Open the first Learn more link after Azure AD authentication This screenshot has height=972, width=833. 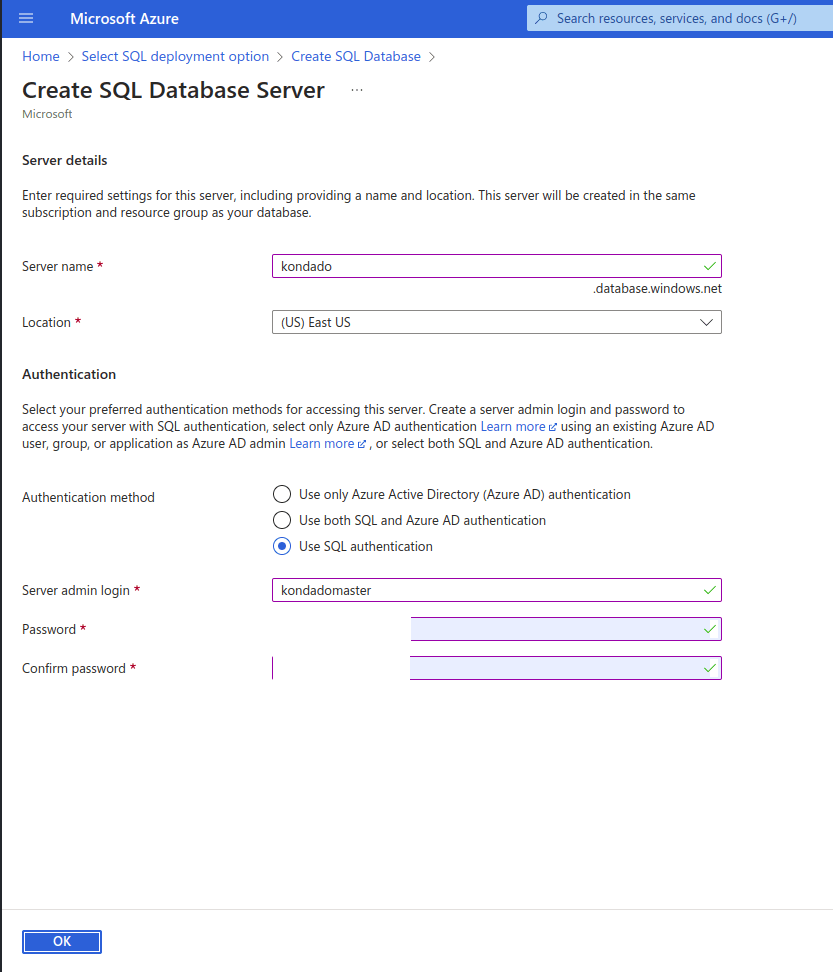click(x=519, y=426)
